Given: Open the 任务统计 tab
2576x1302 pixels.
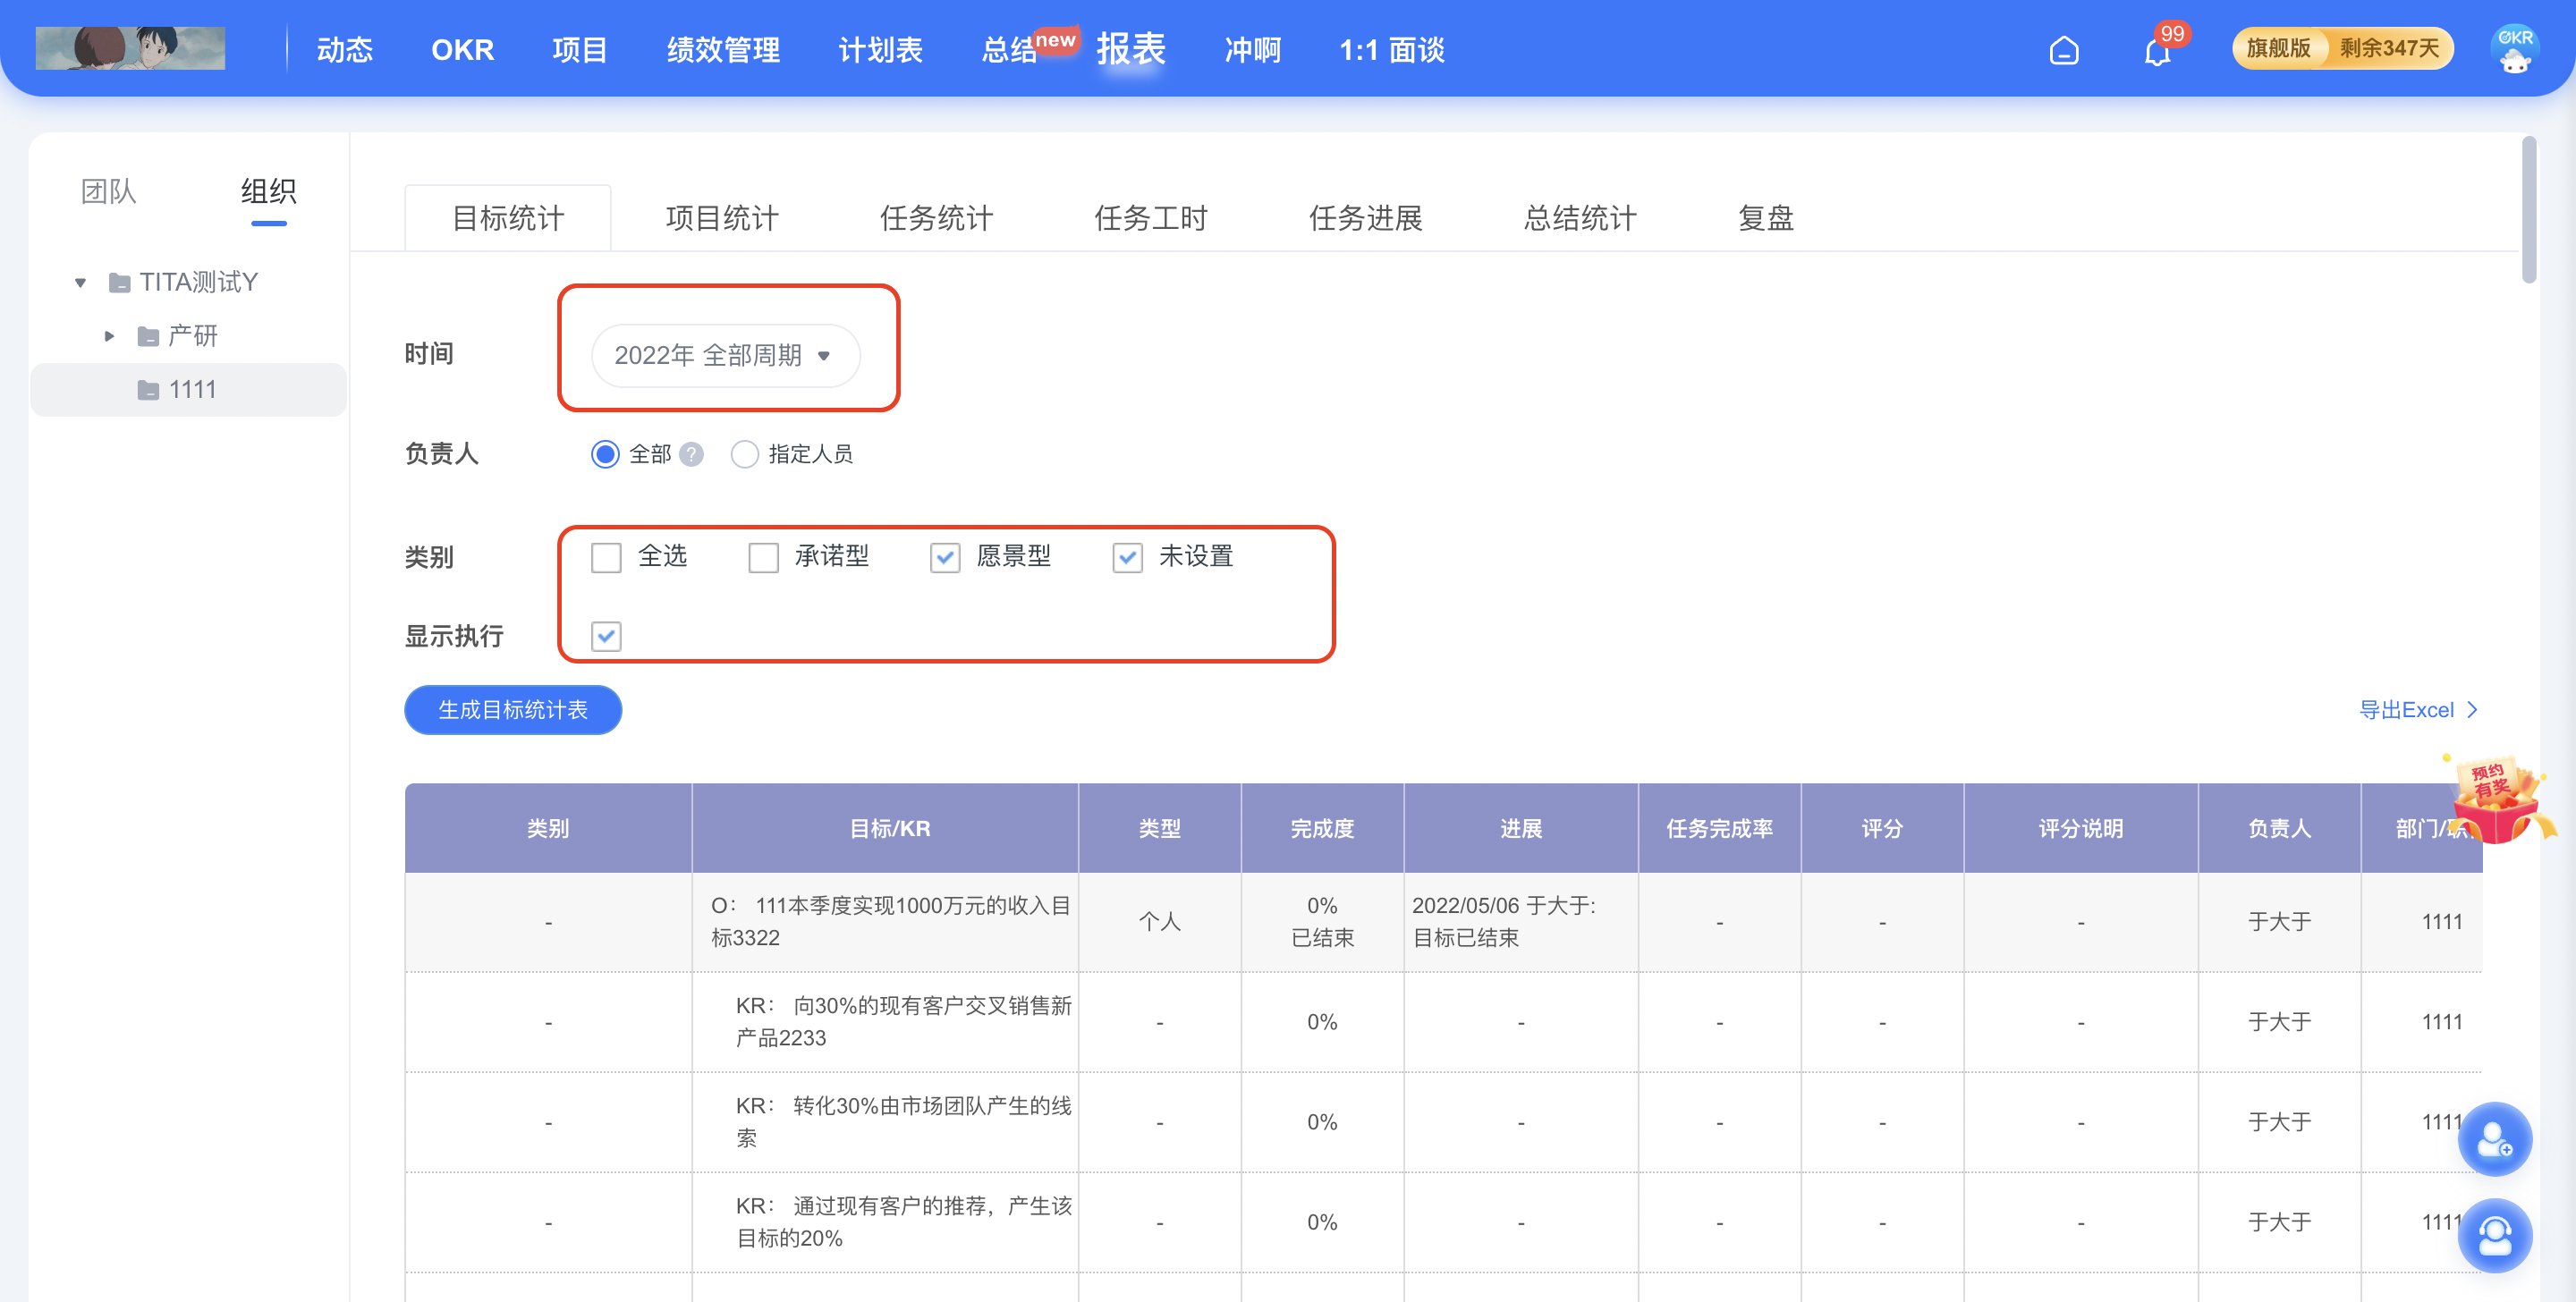Looking at the screenshot, I should coord(936,218).
